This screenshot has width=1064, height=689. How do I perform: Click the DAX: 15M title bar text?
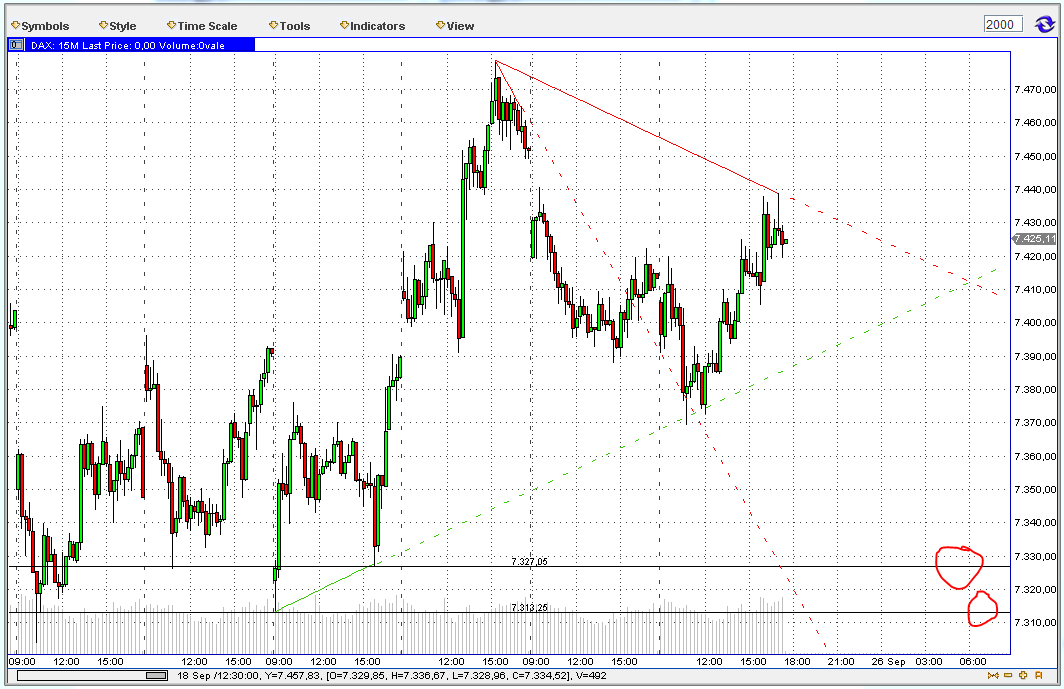click(128, 45)
